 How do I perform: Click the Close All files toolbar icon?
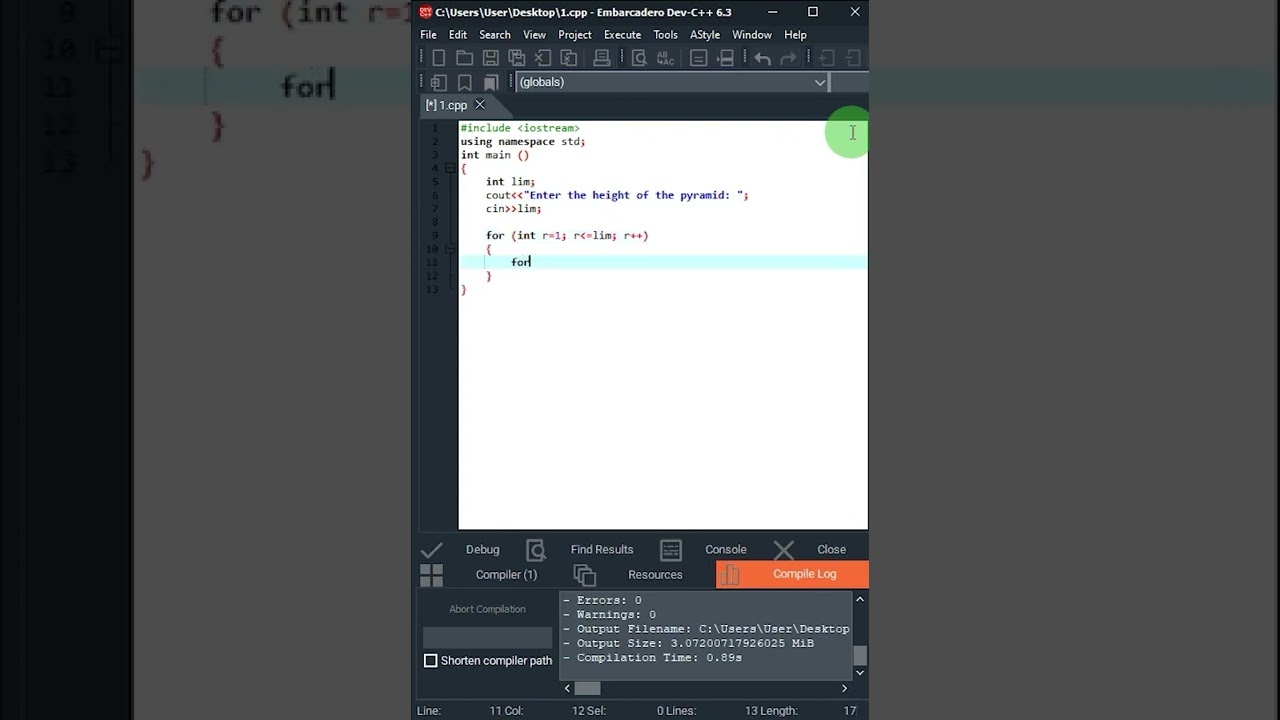[569, 58]
